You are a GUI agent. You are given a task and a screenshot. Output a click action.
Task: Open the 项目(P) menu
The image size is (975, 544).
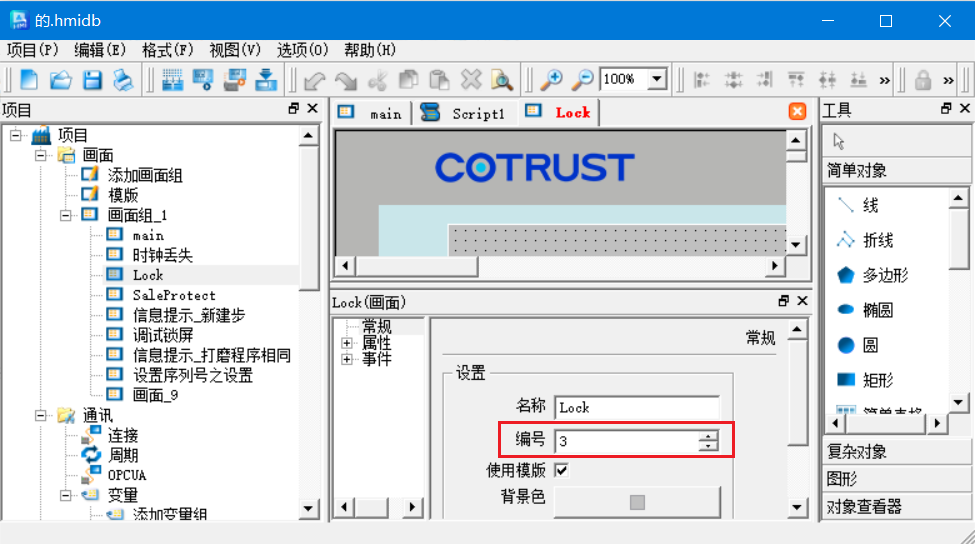[32, 50]
